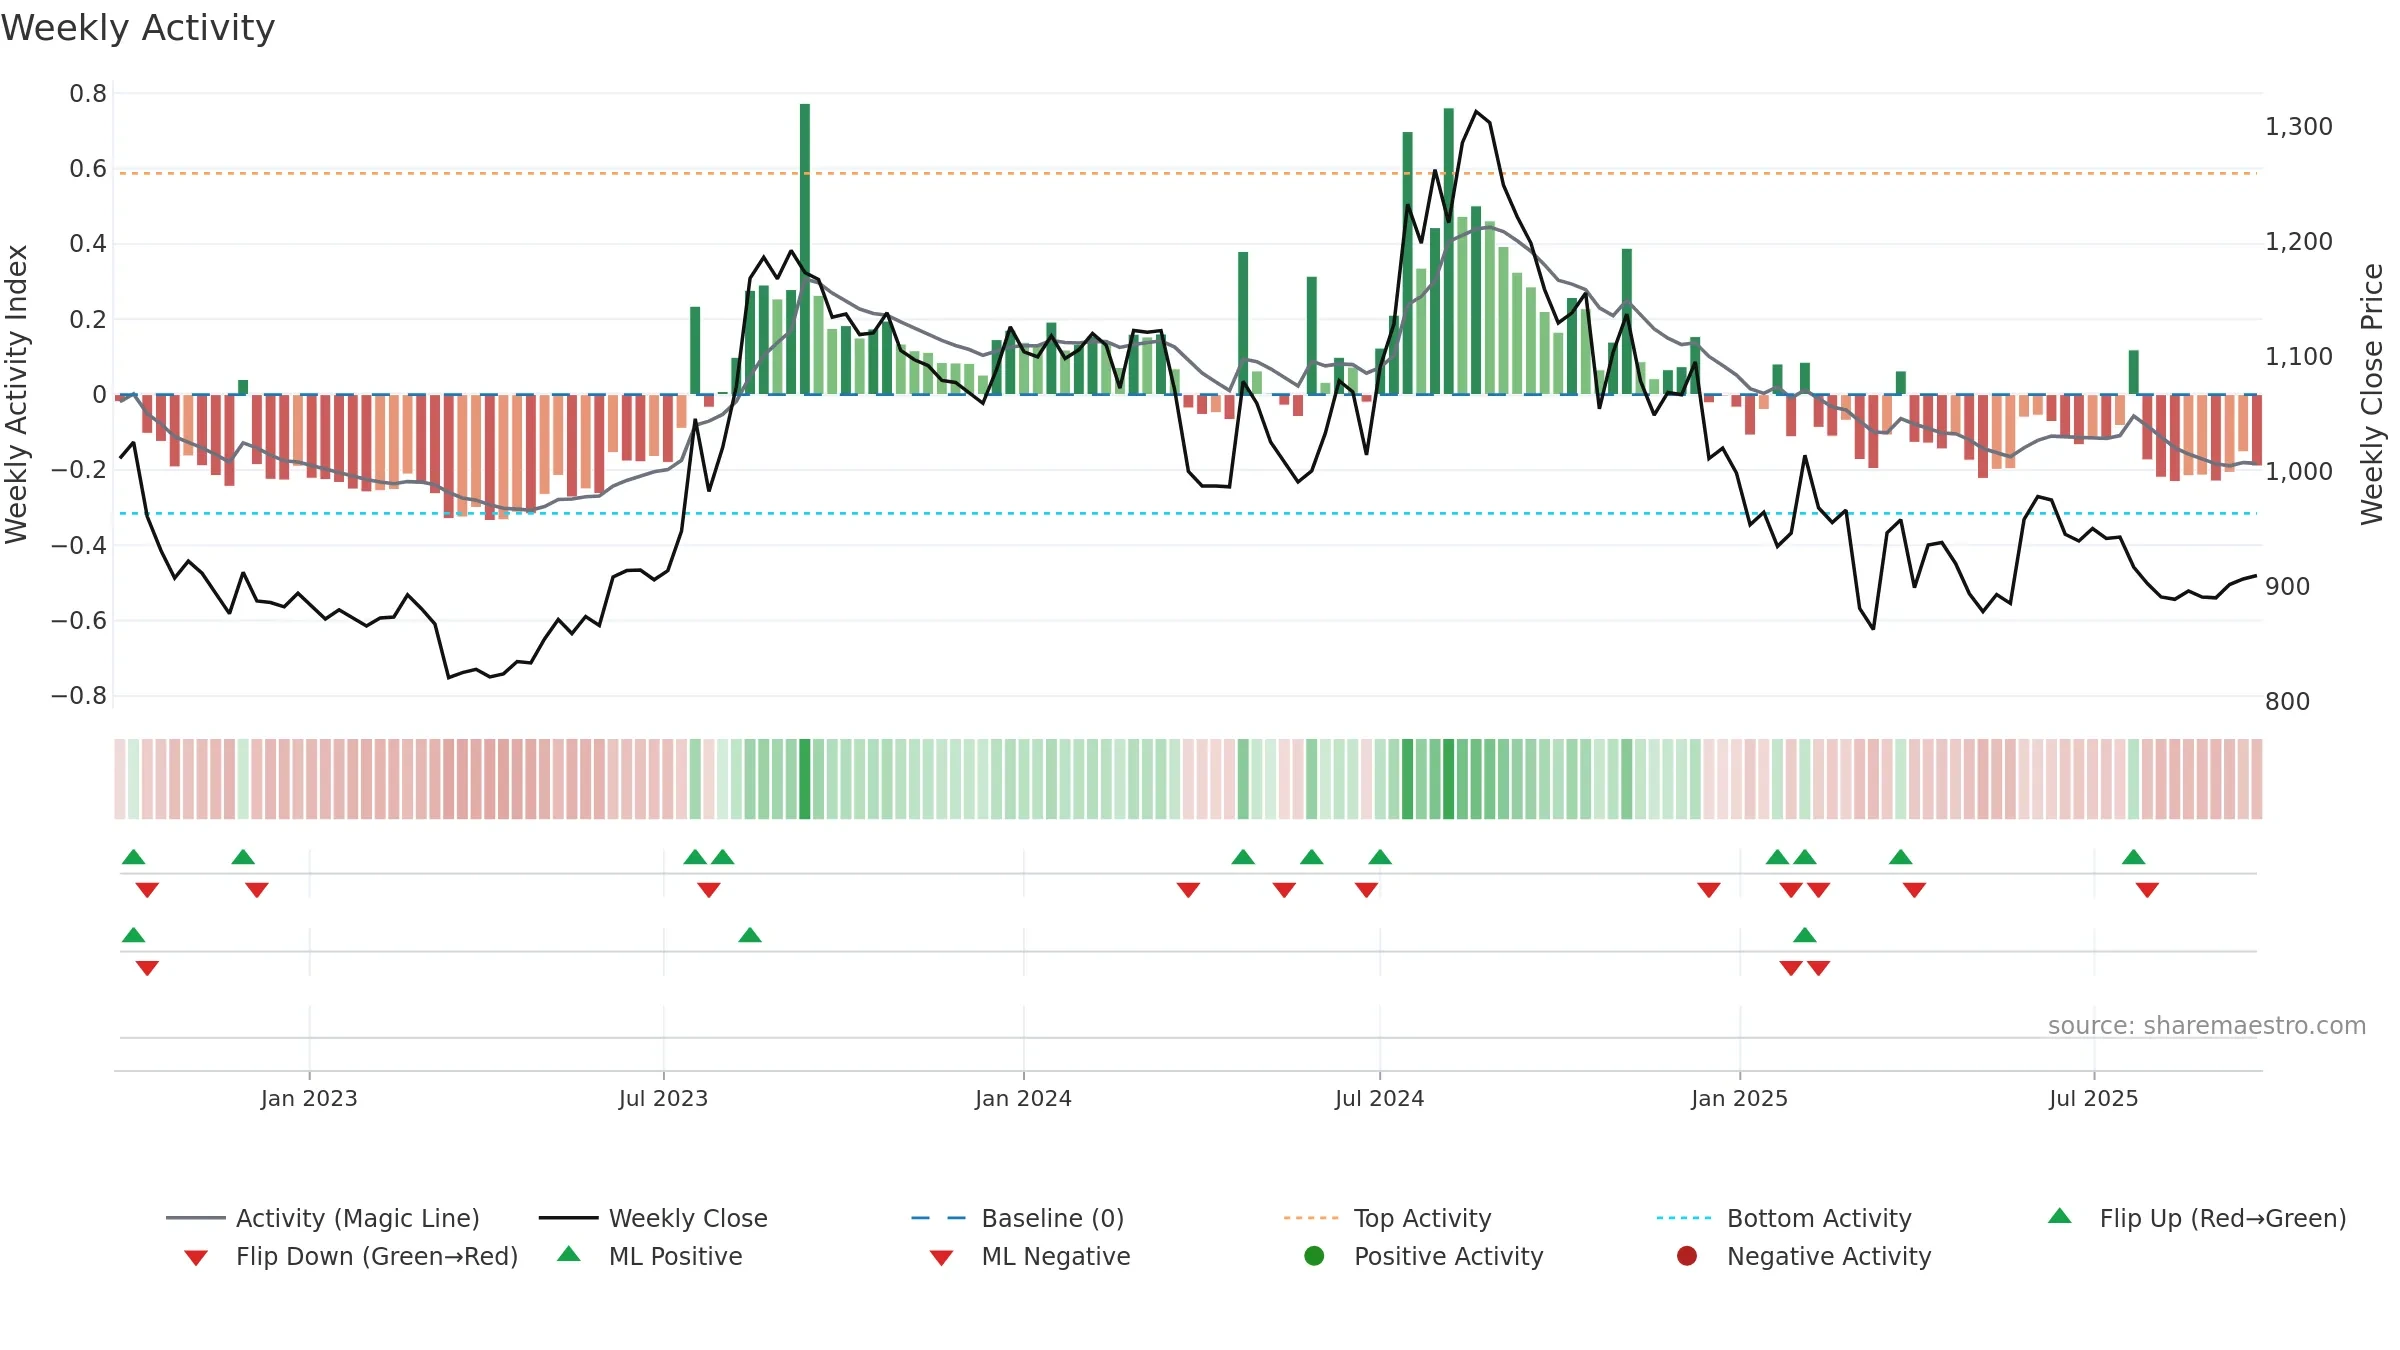Toggle the Baseline (0) legend entry
The width and height of the screenshot is (2400, 1350).
[x=1018, y=1218]
